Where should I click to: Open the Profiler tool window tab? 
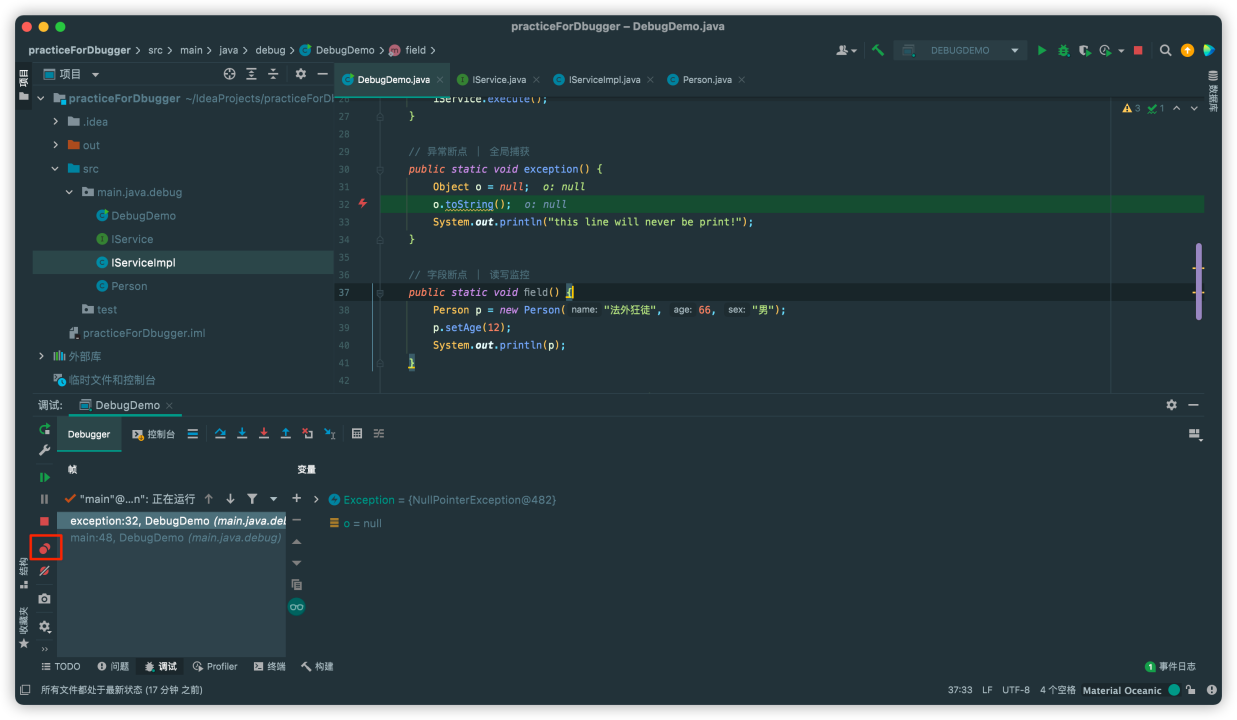[x=215, y=666]
